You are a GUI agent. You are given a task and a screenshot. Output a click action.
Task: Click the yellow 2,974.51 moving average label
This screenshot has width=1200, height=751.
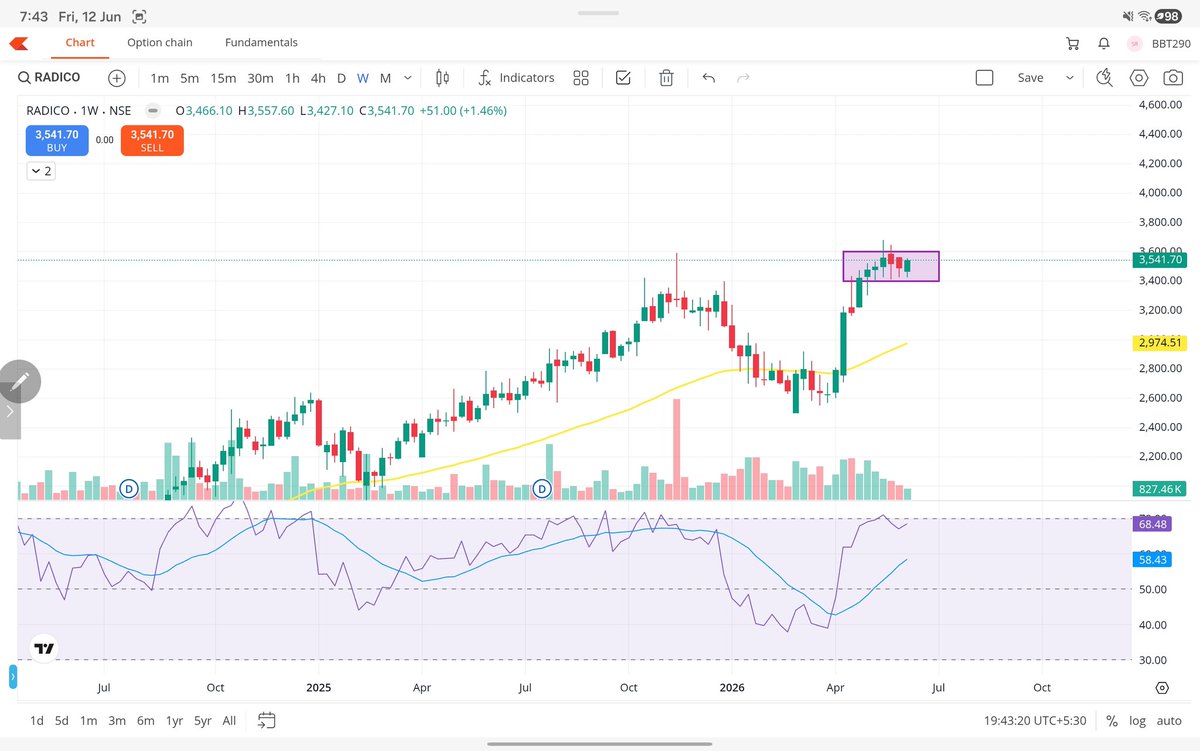pos(1159,343)
